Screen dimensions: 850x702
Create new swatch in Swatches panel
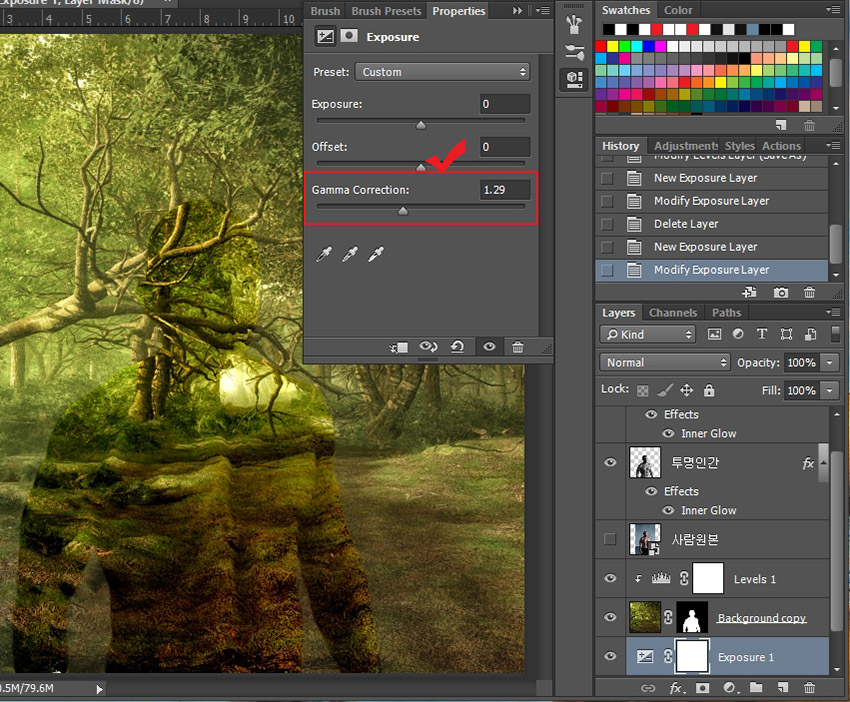click(781, 126)
